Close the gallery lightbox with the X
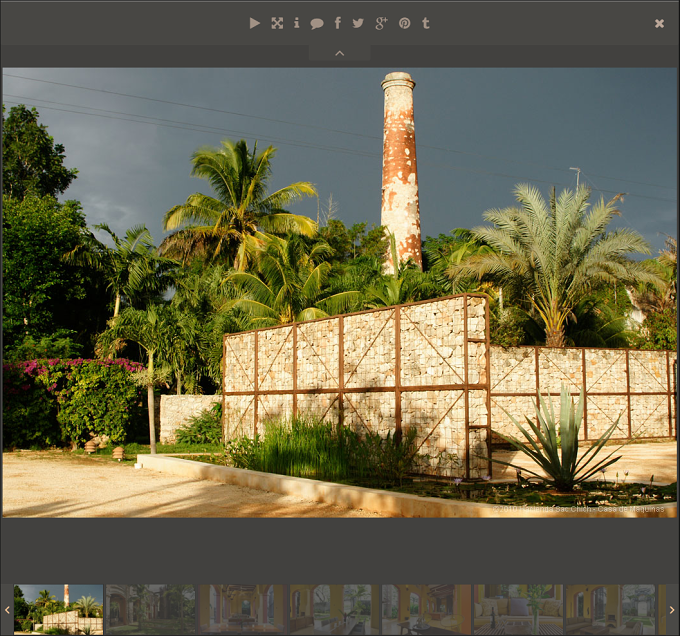Image resolution: width=680 pixels, height=636 pixels. (x=659, y=23)
